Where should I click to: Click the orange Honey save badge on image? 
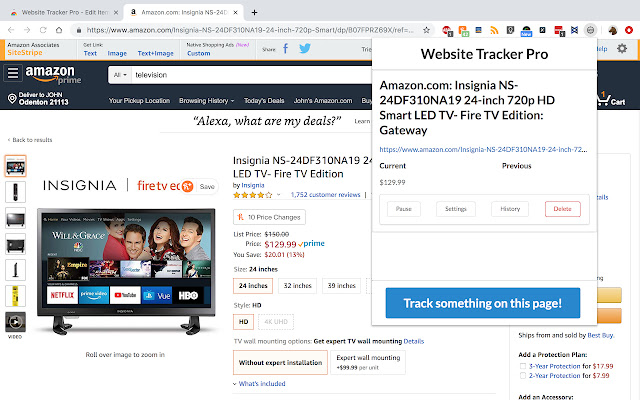[x=187, y=187]
